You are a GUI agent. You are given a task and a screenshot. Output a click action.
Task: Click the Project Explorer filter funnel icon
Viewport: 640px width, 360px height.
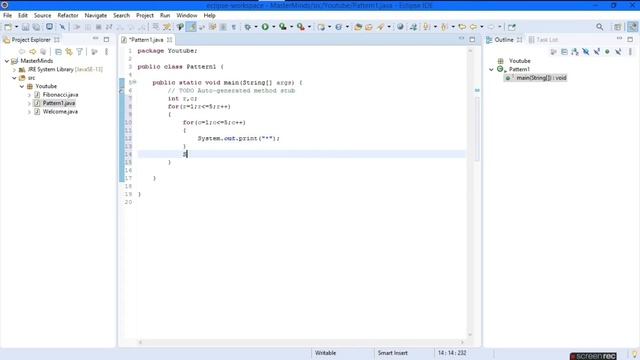[80, 52]
